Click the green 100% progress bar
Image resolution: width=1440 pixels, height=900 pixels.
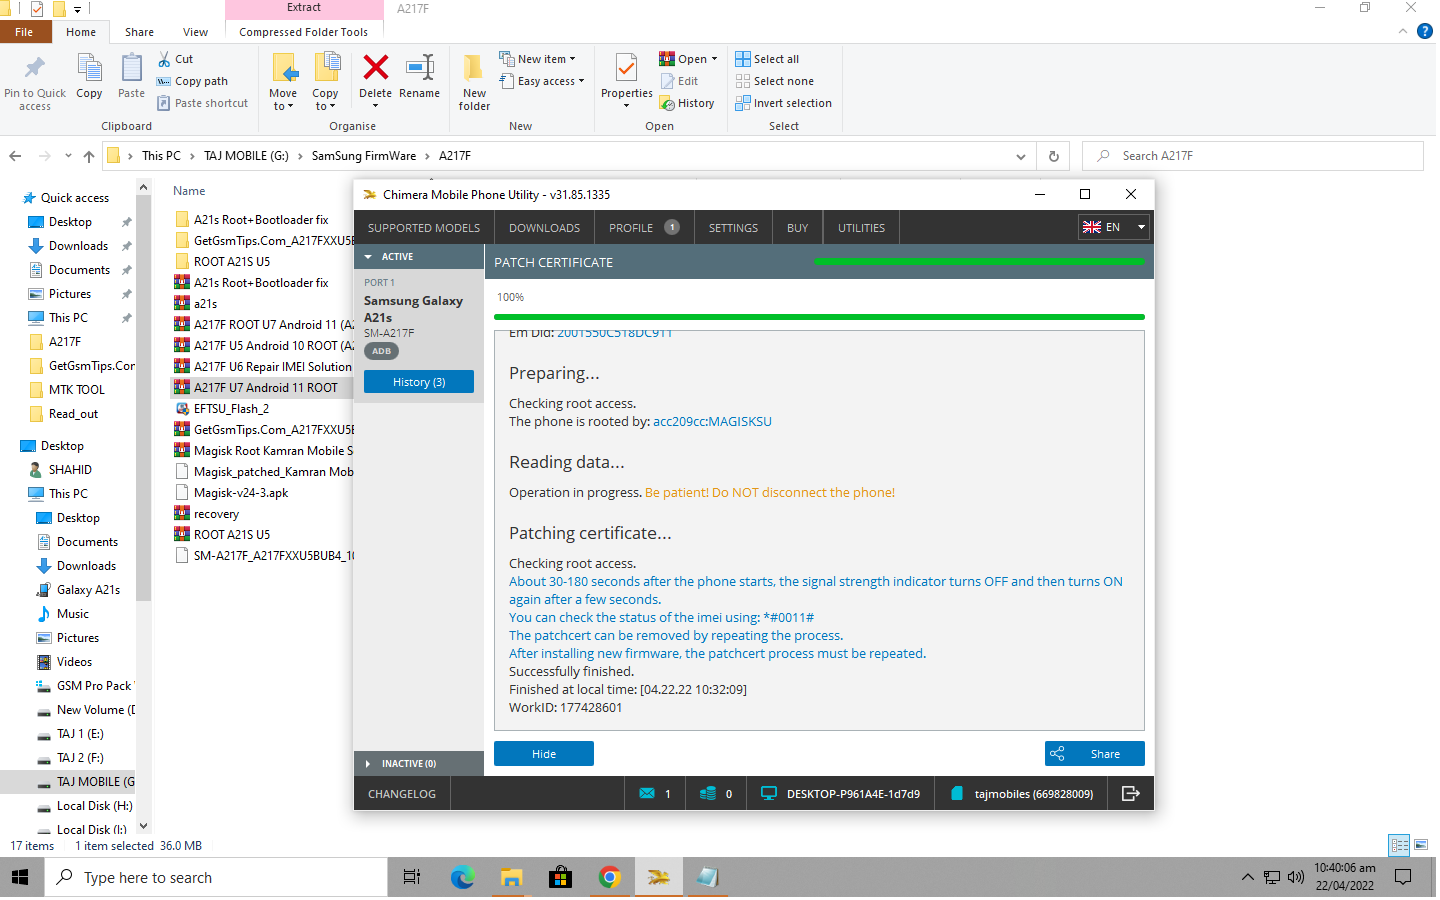818,317
